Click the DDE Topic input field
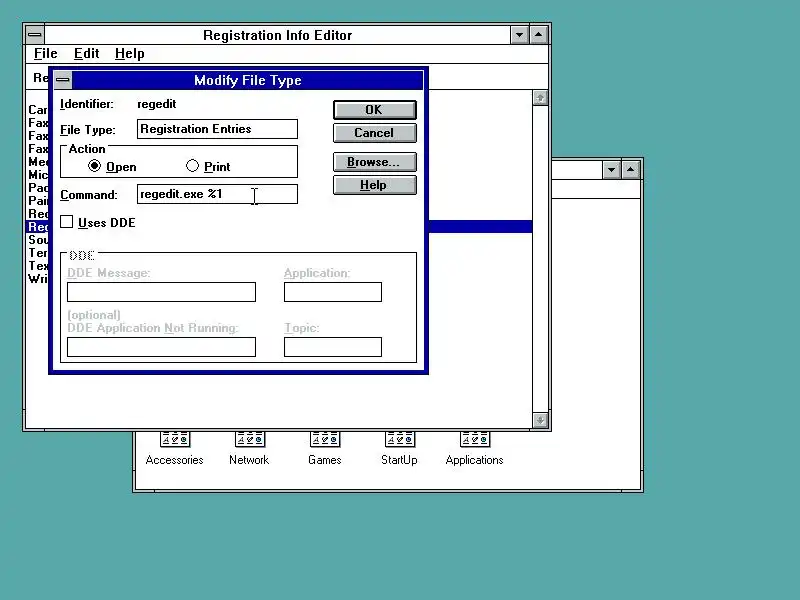The width and height of the screenshot is (800, 600). click(333, 347)
